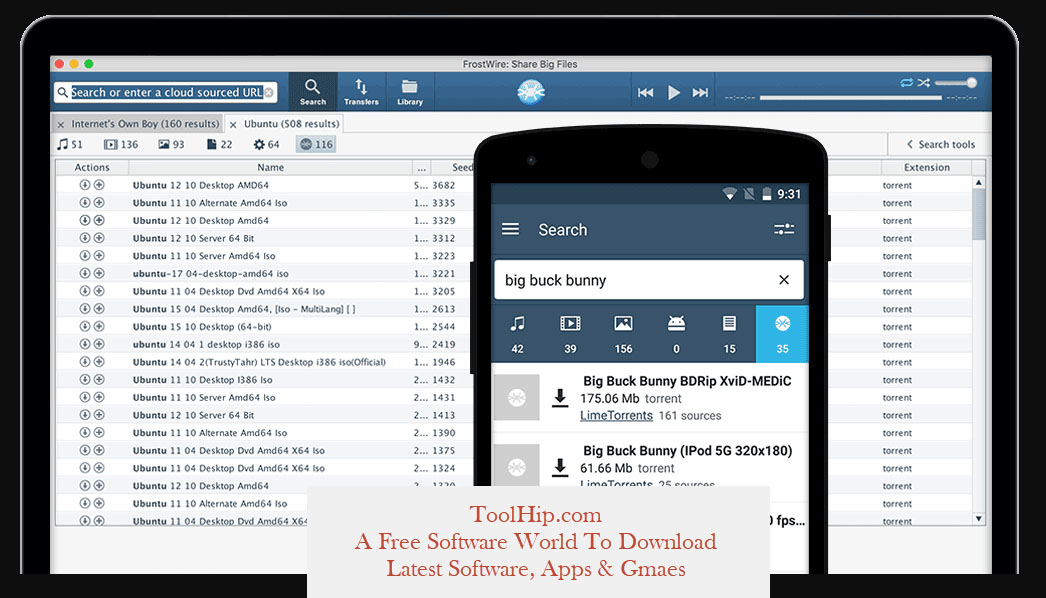The height and width of the screenshot is (598, 1046).
Task: Filter by audio results (51)
Action: pos(69,144)
